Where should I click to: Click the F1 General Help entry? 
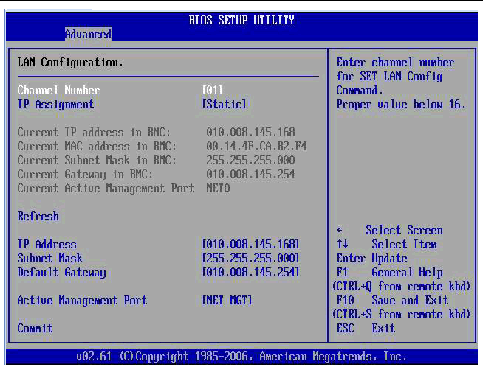pyautogui.click(x=389, y=273)
